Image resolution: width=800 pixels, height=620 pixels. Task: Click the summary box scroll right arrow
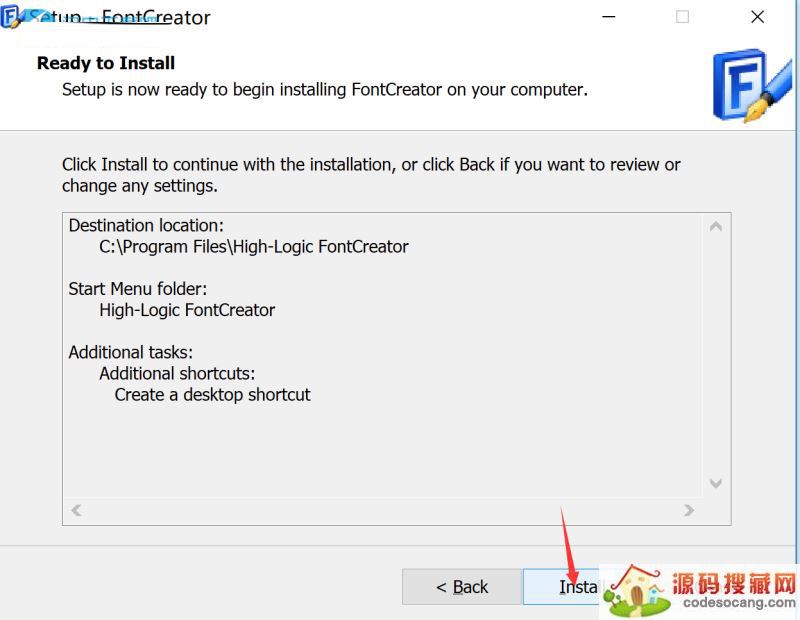click(x=688, y=510)
